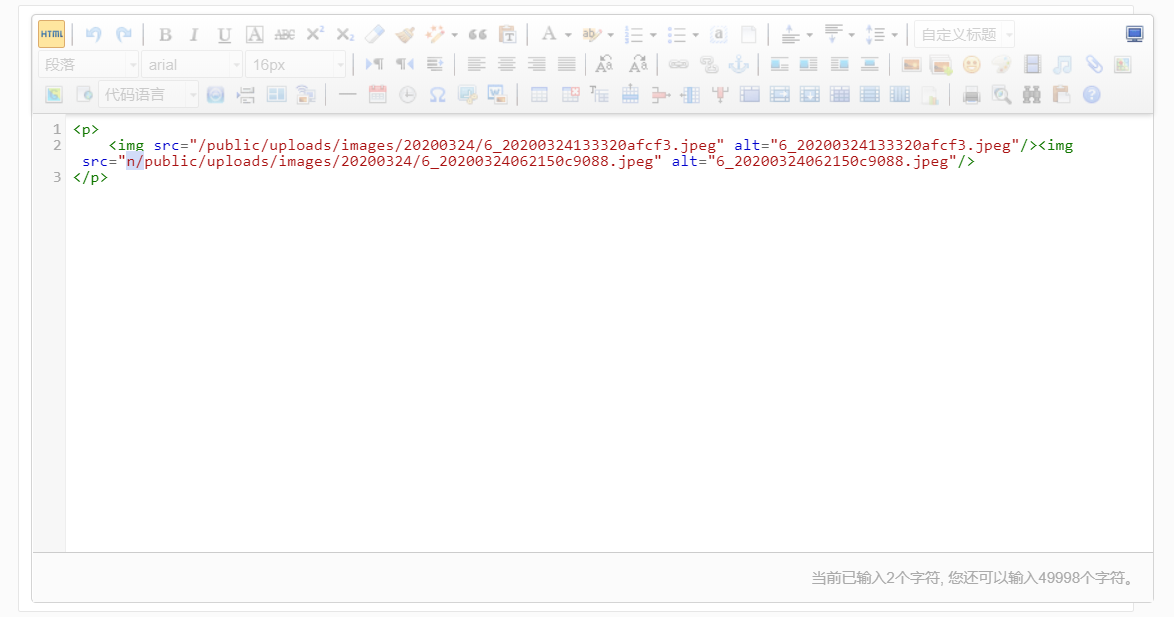Toggle HTML source code mode
This screenshot has height=617, width=1174.
point(52,34)
